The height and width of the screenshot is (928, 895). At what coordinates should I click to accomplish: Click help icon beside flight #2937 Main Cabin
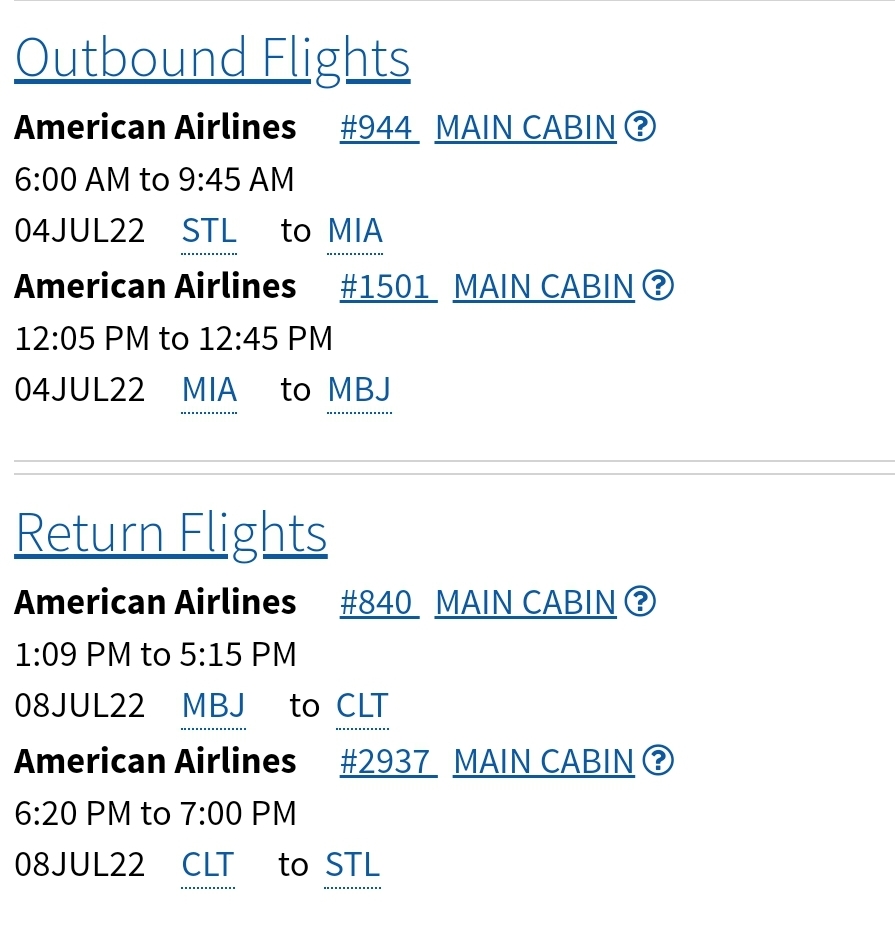pos(658,761)
